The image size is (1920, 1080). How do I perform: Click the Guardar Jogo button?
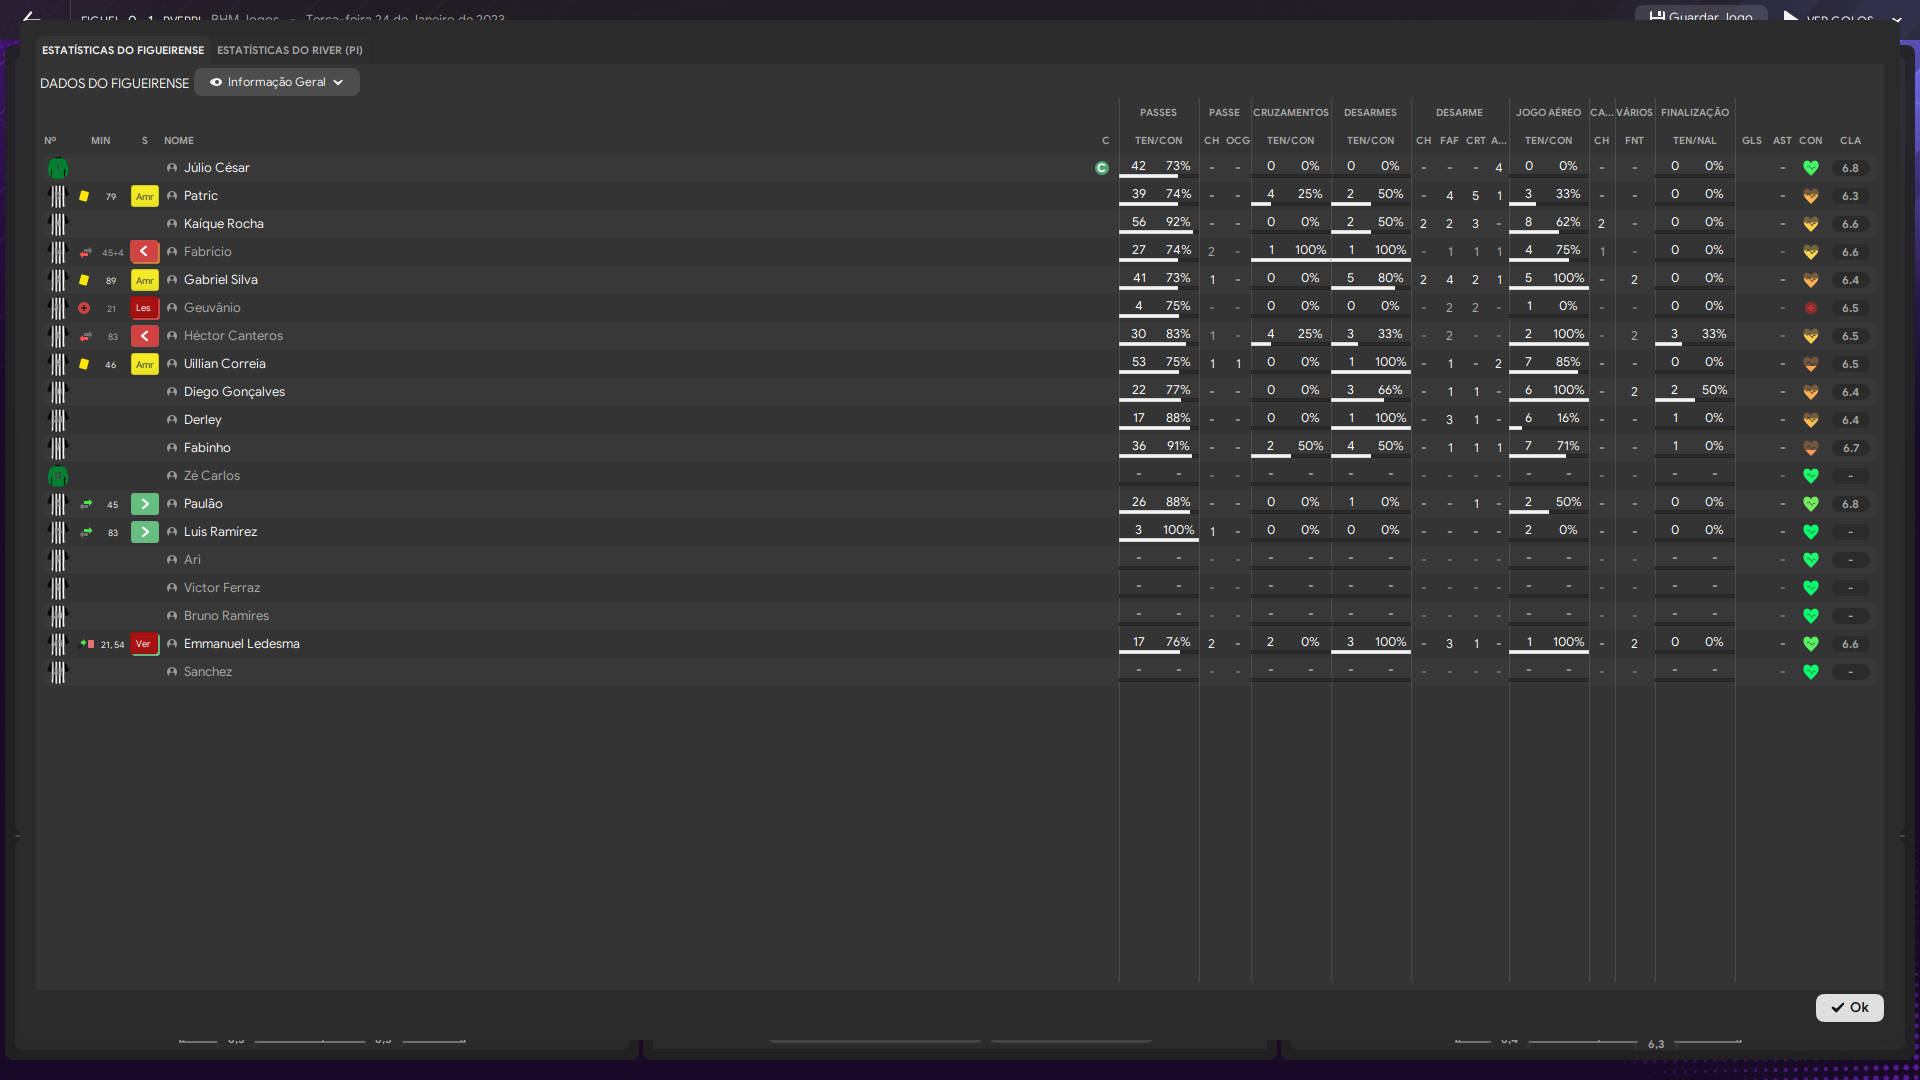click(1701, 16)
